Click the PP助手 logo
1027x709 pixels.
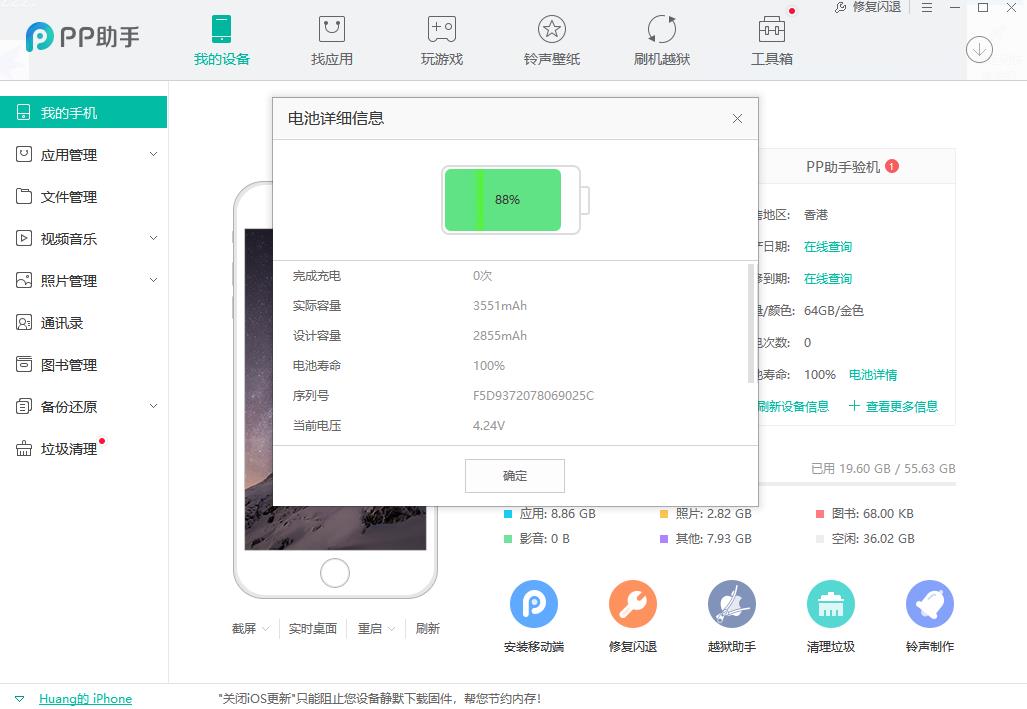coord(83,37)
